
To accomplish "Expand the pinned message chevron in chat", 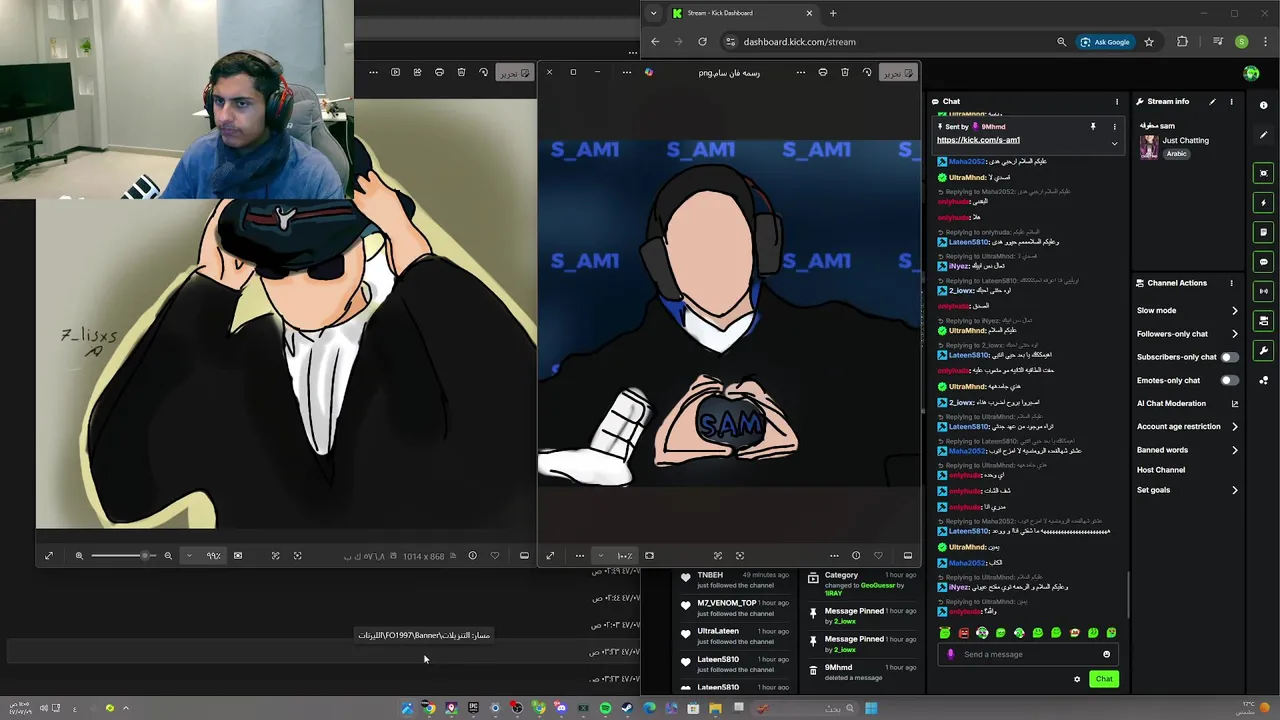I will [1114, 143].
